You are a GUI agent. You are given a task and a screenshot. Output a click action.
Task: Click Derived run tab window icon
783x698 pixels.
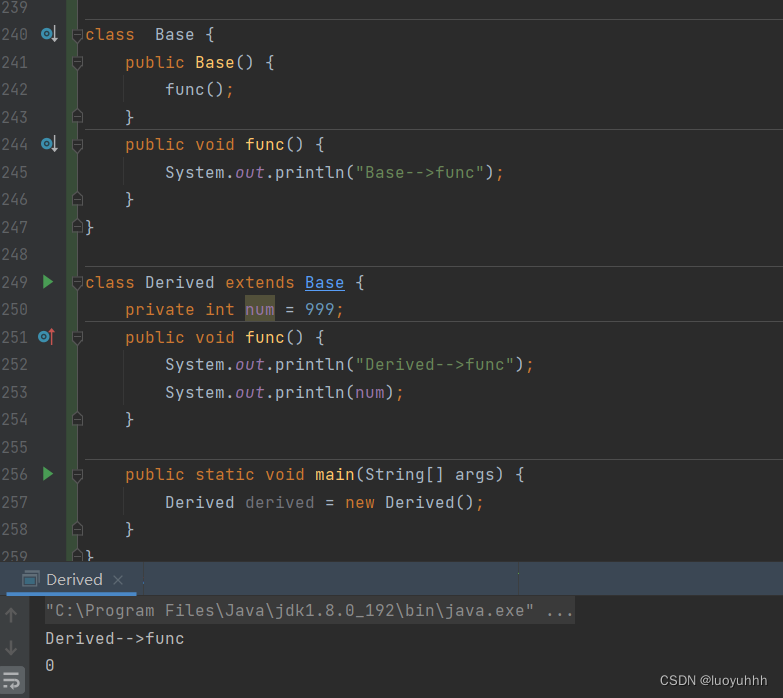click(x=30, y=579)
